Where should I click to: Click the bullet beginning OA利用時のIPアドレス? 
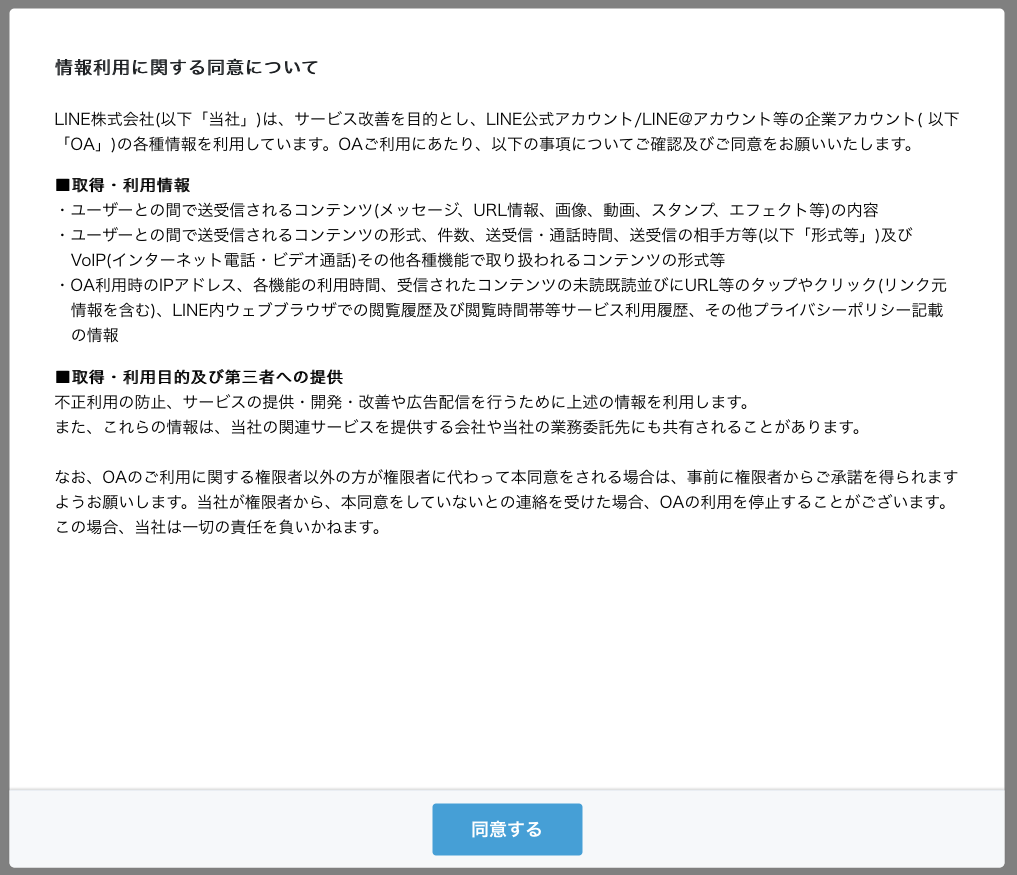click(501, 285)
